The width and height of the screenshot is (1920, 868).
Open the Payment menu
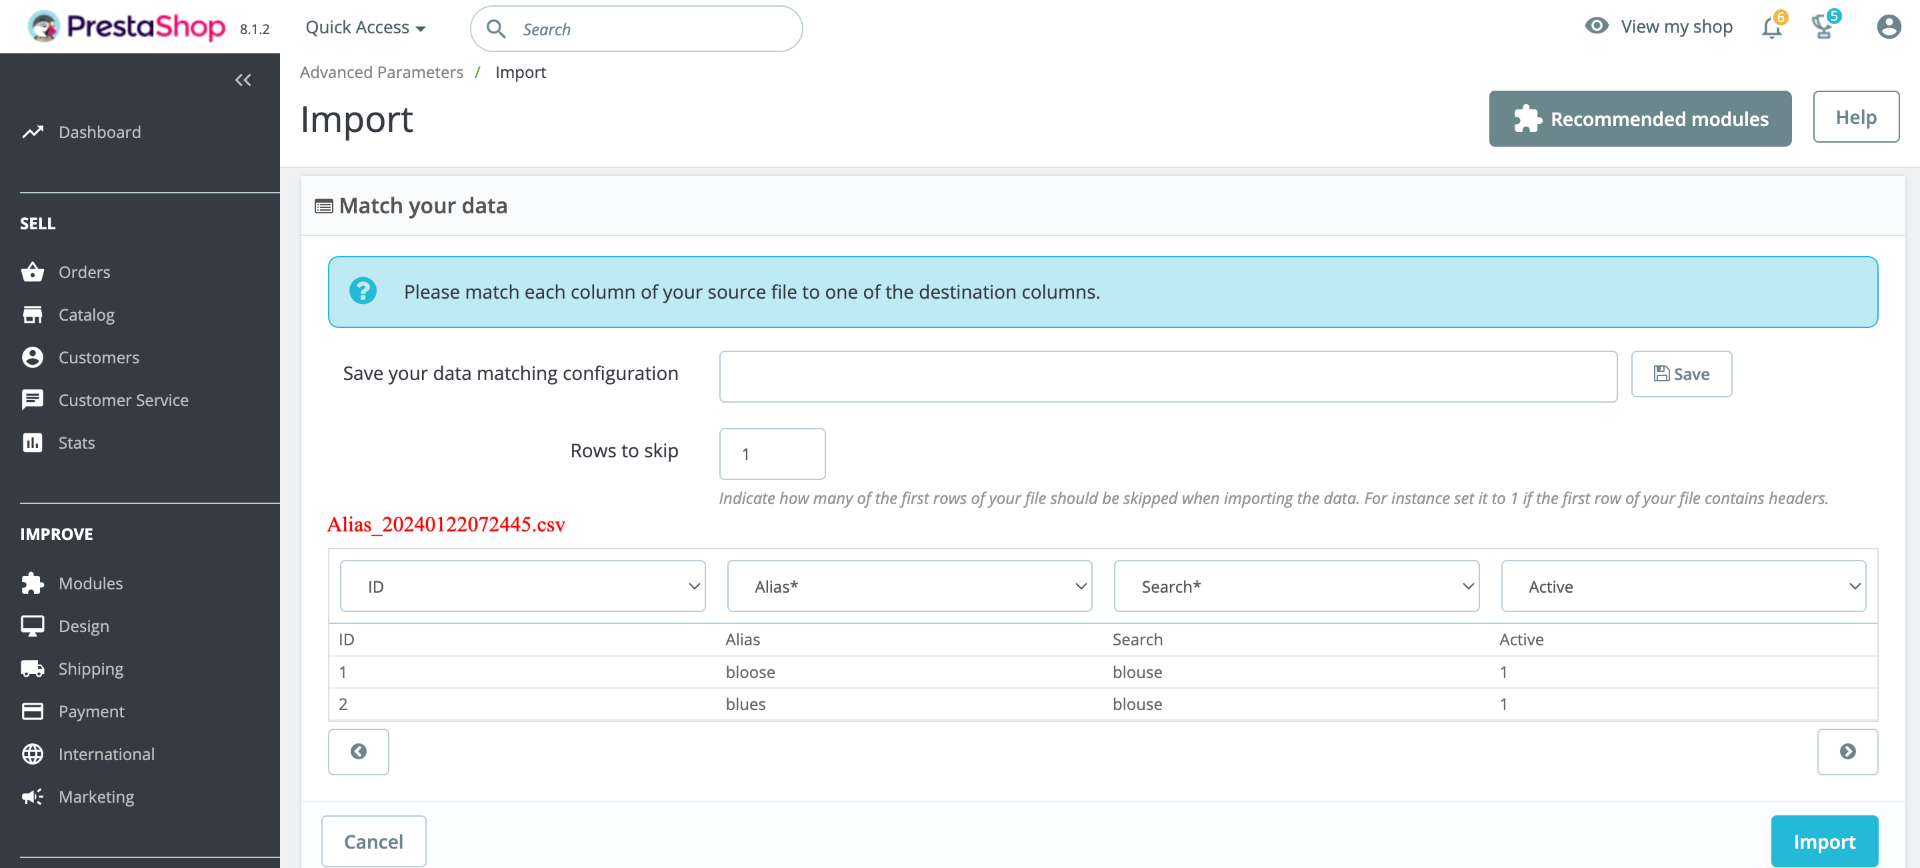point(92,711)
